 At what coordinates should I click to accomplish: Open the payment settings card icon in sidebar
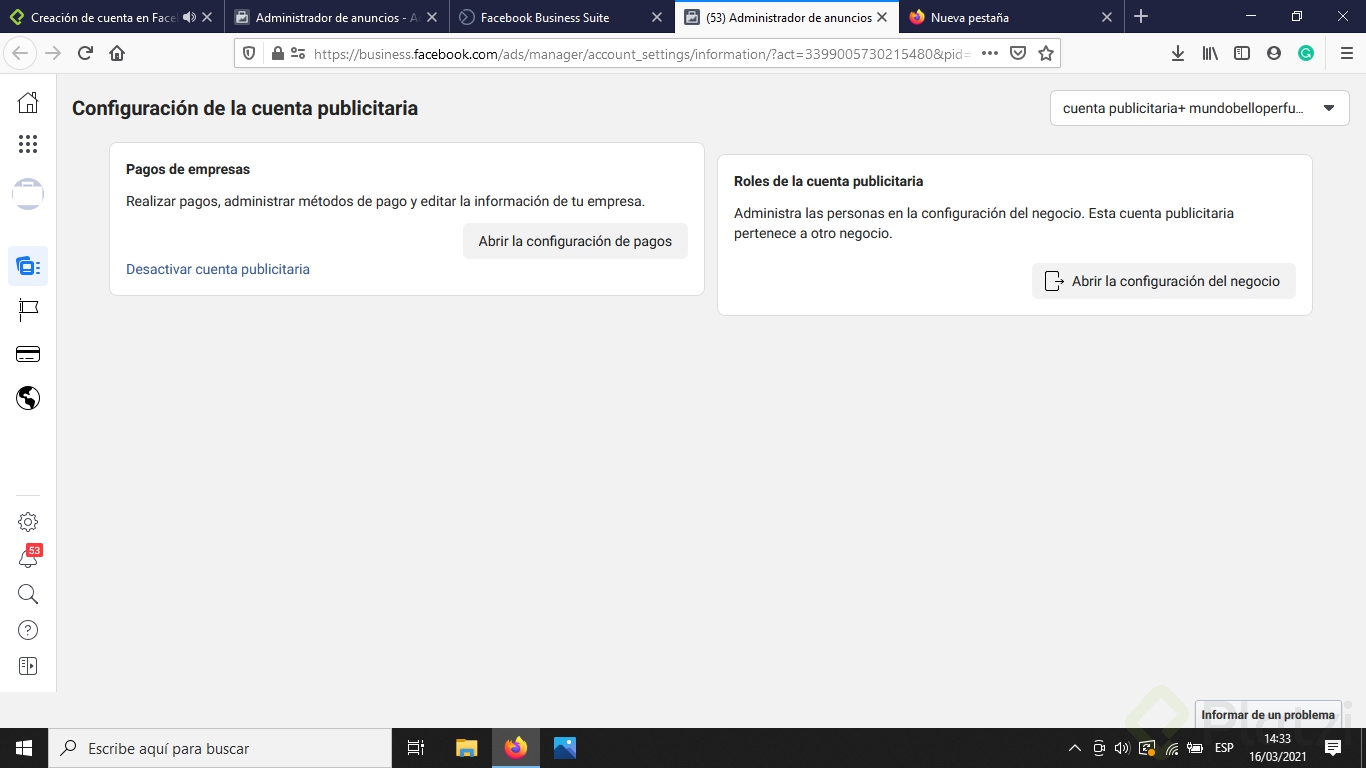(x=28, y=354)
